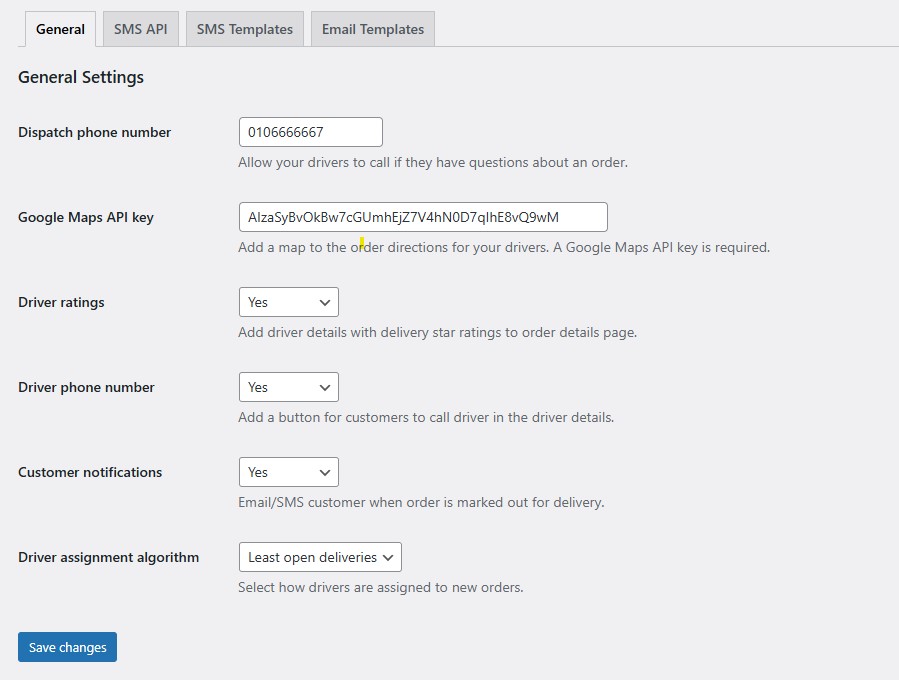Open the SMS Templates tab
899x680 pixels.
pyautogui.click(x=244, y=29)
